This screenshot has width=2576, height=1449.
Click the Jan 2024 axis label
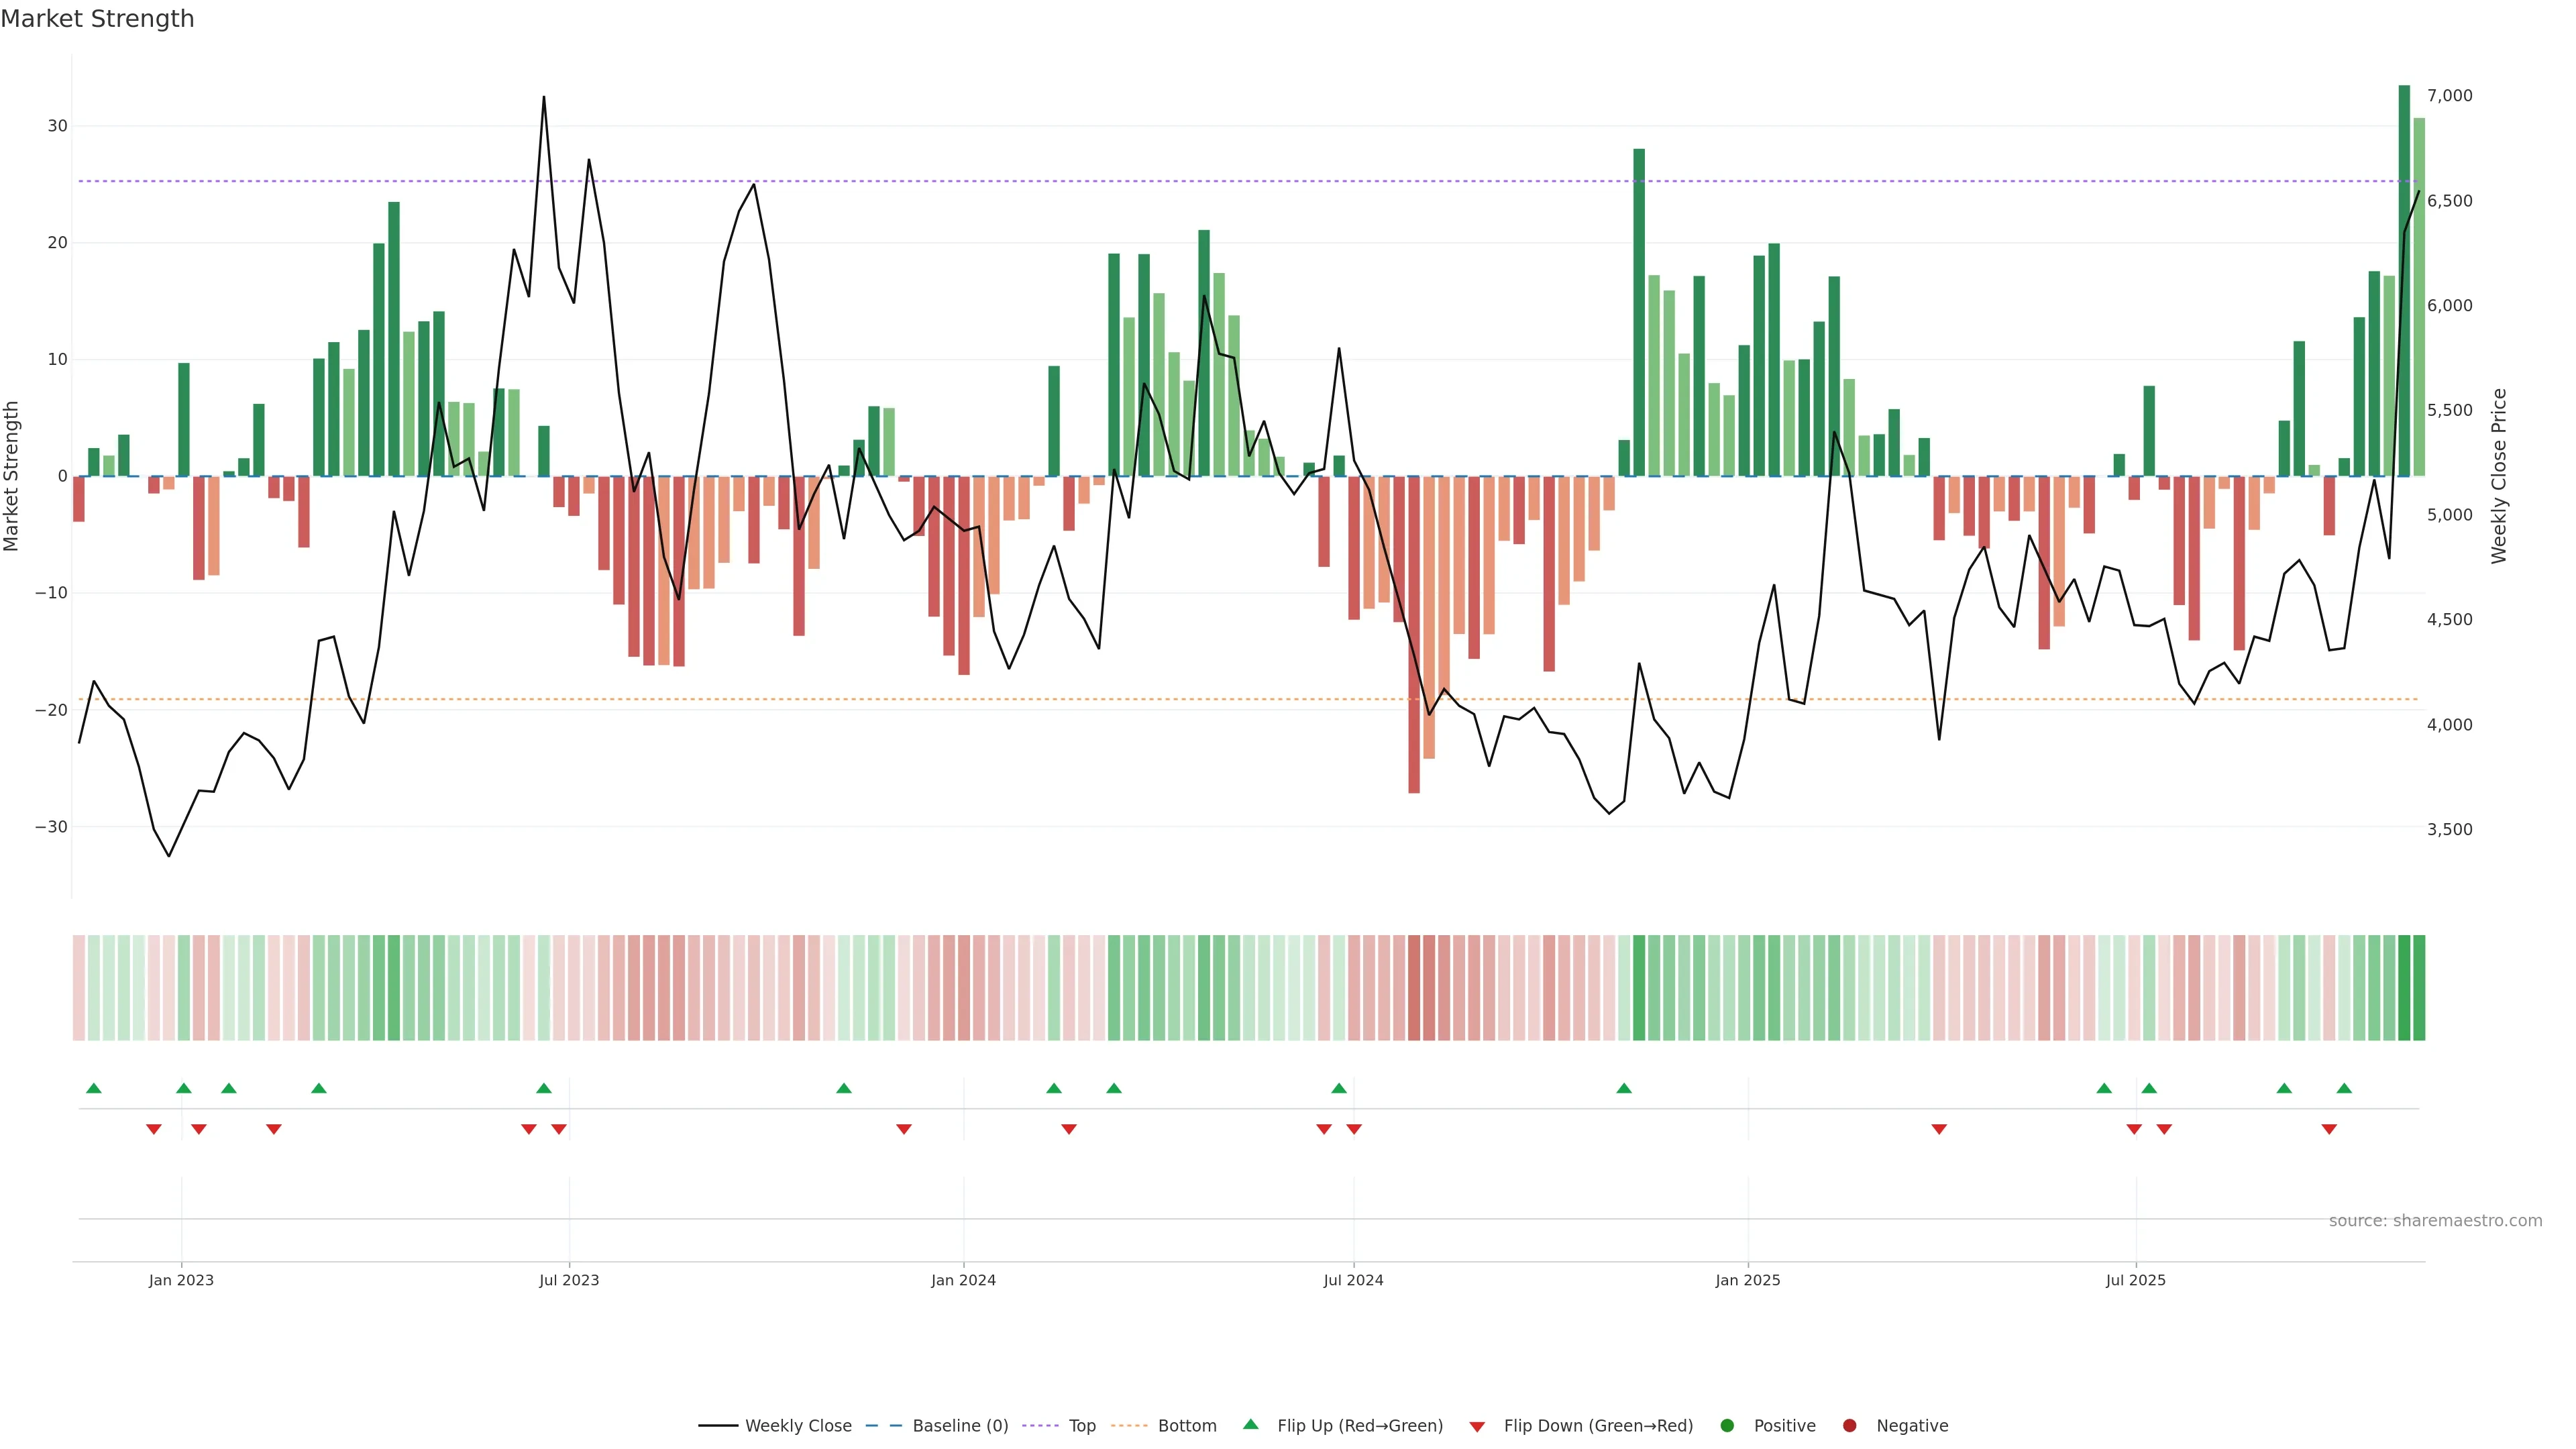pyautogui.click(x=963, y=1280)
